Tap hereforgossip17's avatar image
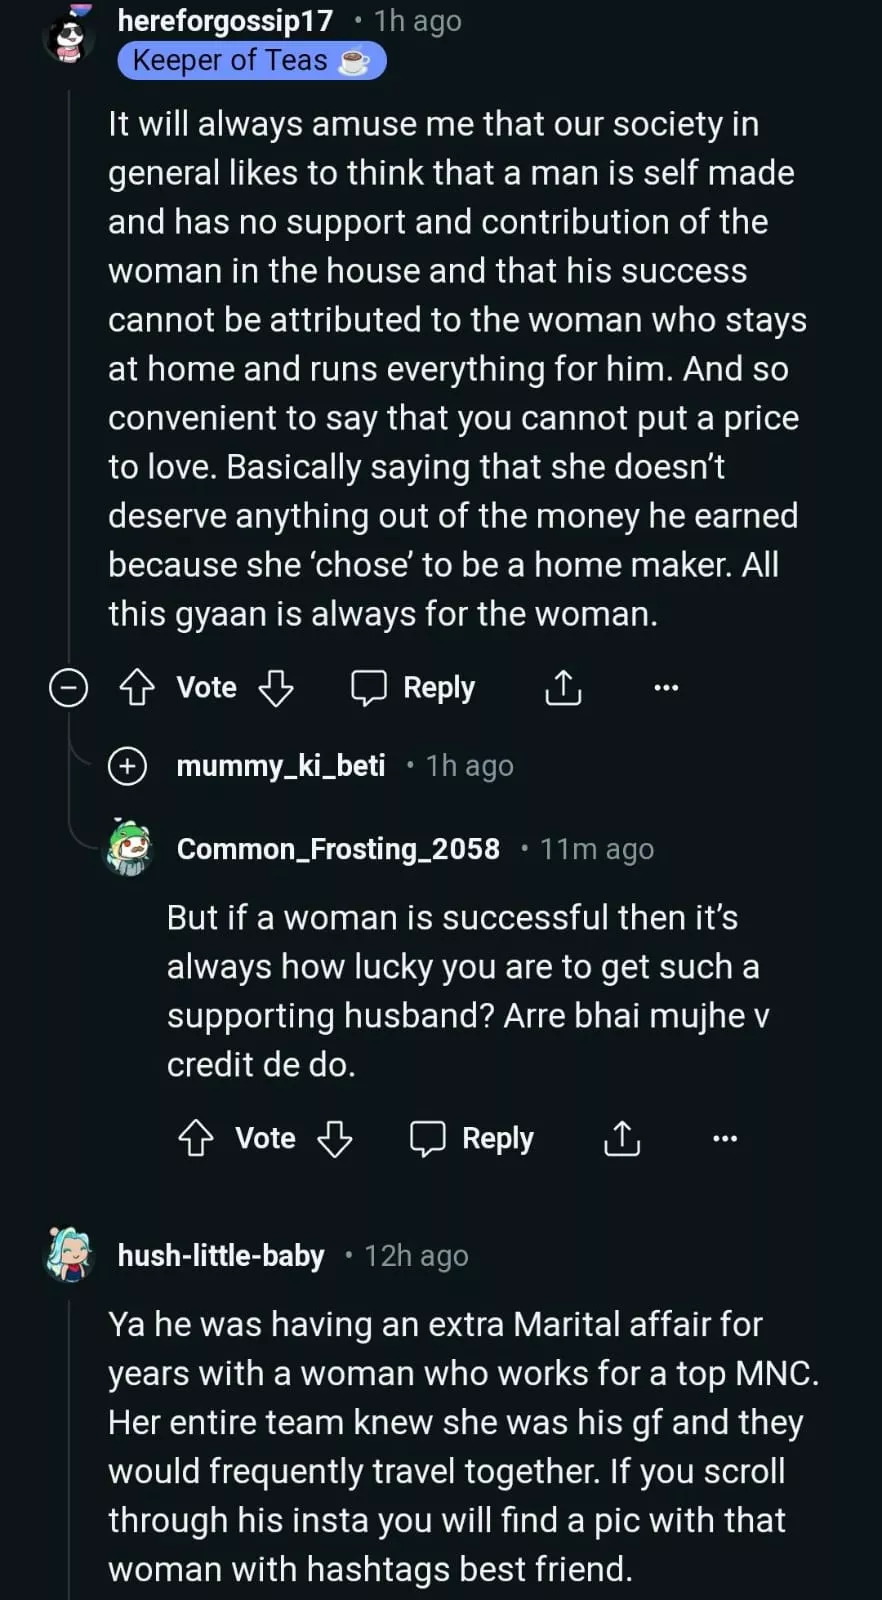Screen dimensions: 882x1600 tap(69, 38)
